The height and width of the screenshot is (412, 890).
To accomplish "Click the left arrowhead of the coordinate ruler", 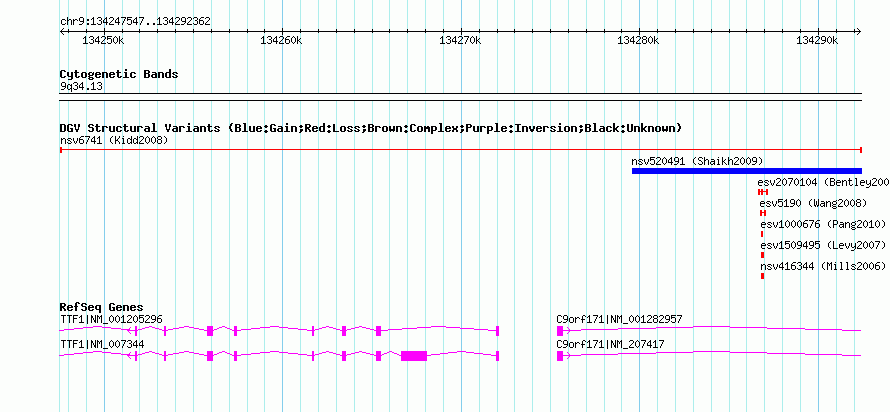I will point(62,32).
